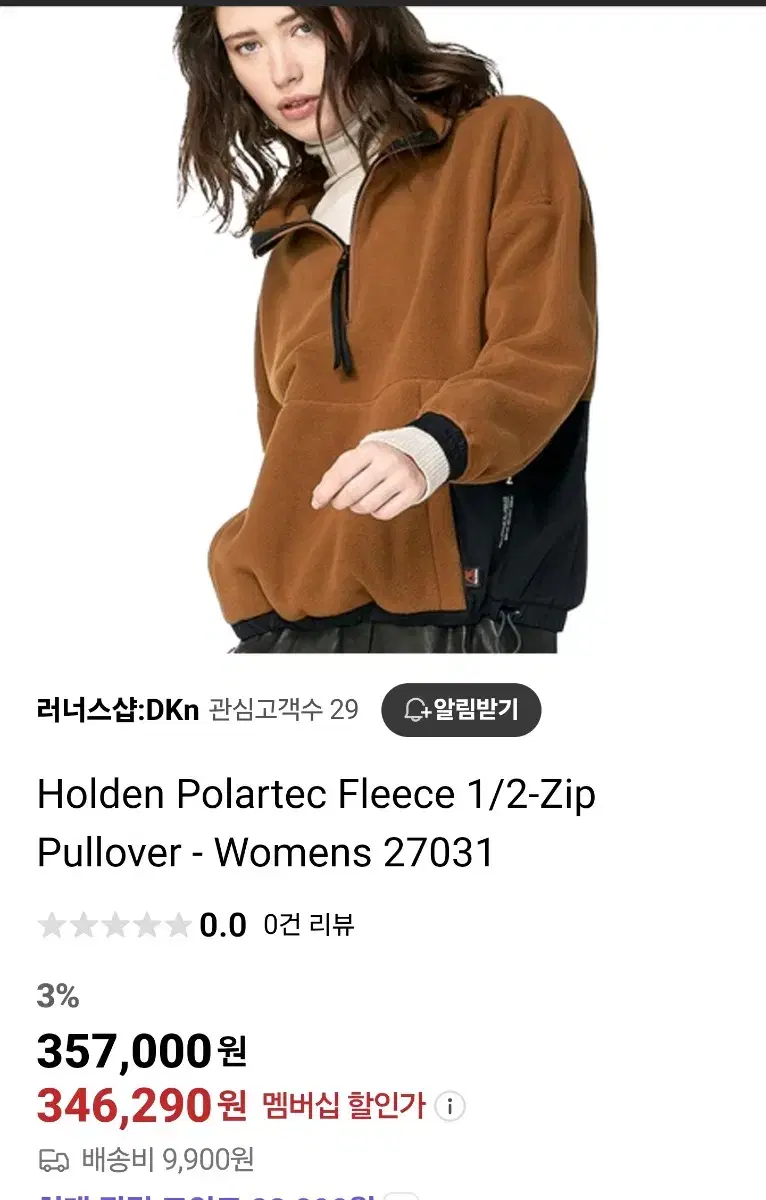Click the Holden Polartec Fleece product title
766x1200 pixels.
pyautogui.click(x=316, y=823)
